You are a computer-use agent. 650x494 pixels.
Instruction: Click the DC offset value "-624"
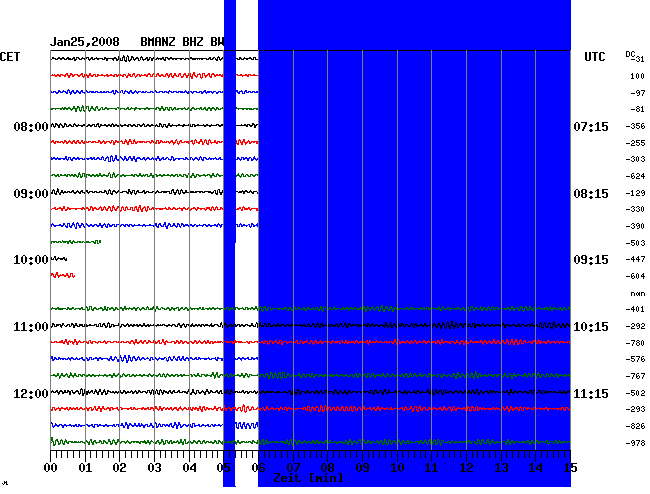click(635, 176)
